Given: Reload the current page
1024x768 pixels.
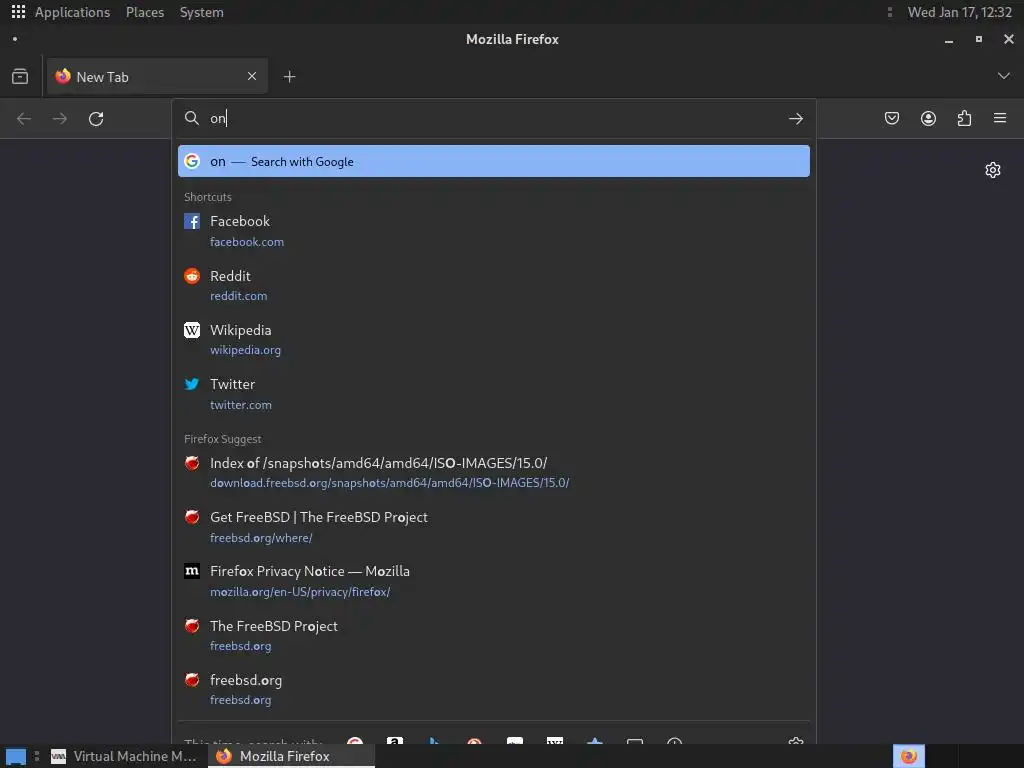Looking at the screenshot, I should (96, 119).
